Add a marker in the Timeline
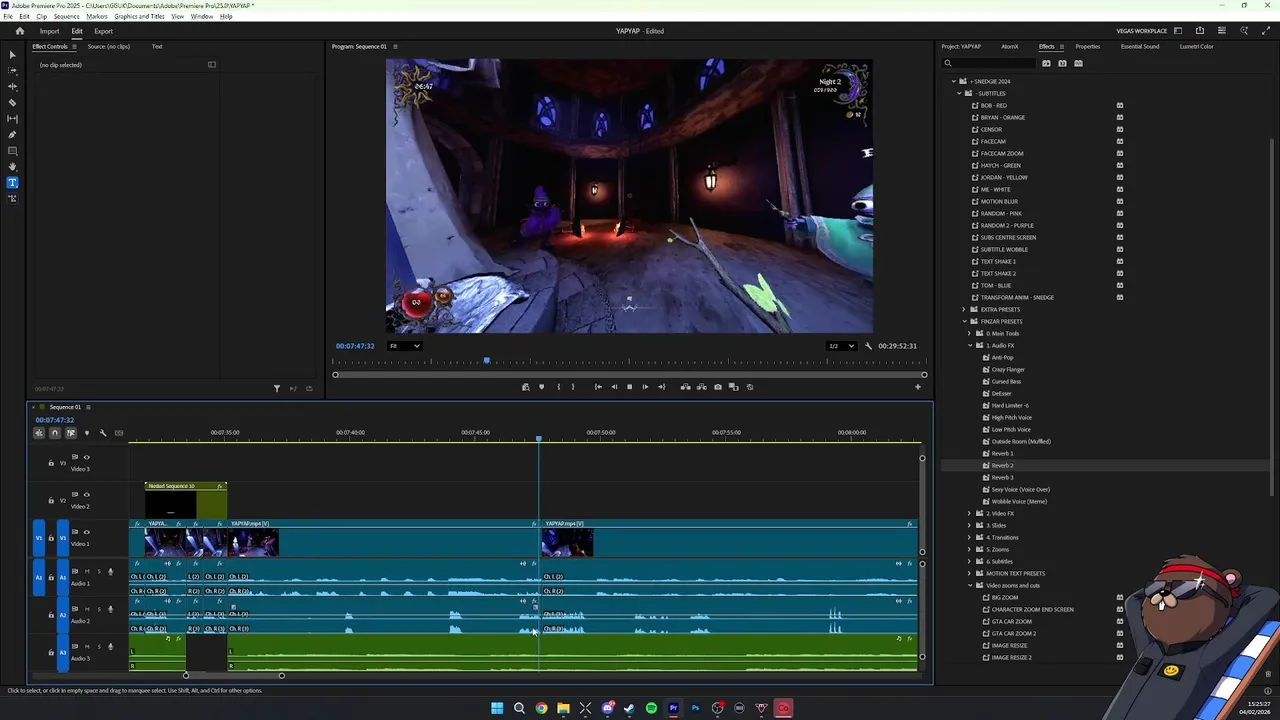 point(86,433)
